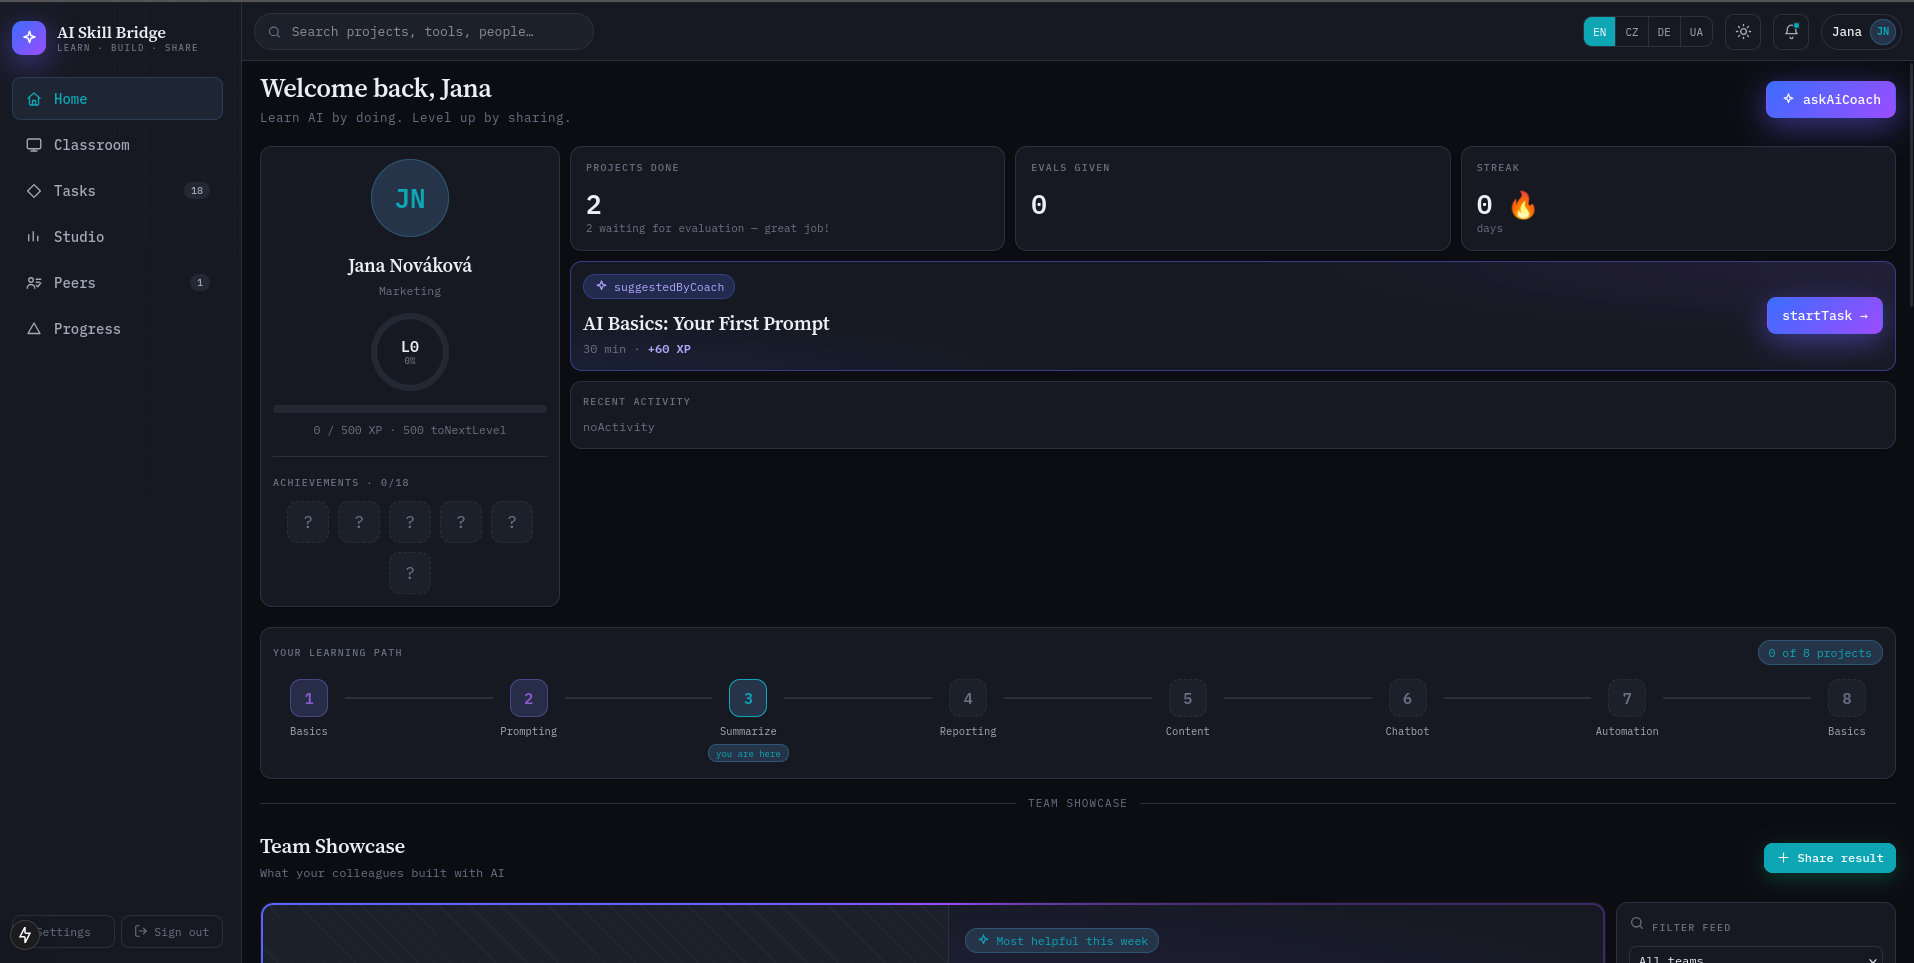Image resolution: width=1914 pixels, height=963 pixels.
Task: Click the '0 of 8 projects' pill
Action: tap(1820, 653)
